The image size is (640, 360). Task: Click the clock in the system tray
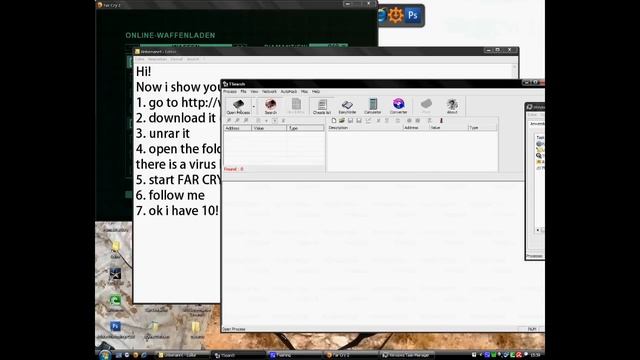point(536,355)
